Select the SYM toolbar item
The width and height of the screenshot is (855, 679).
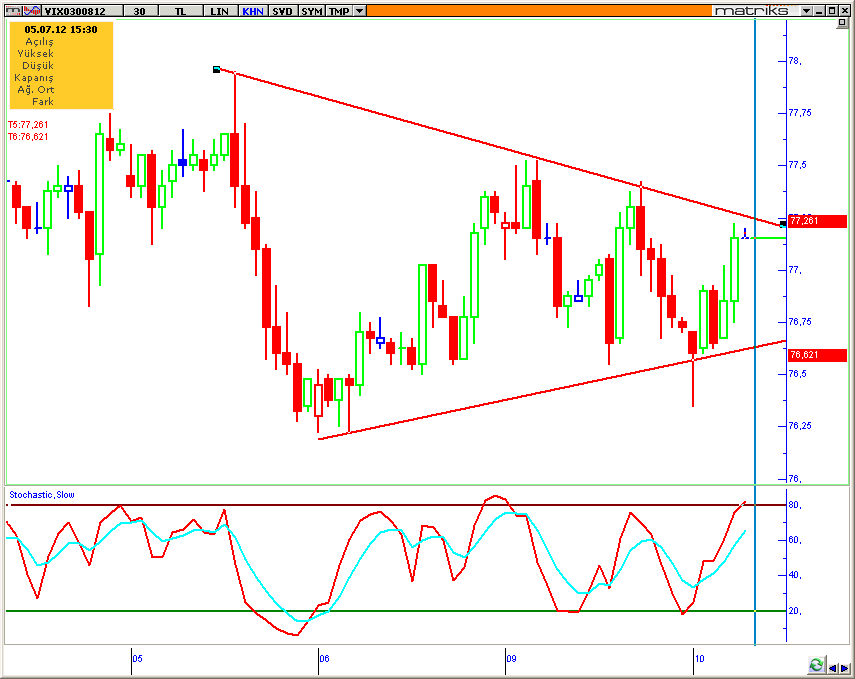coord(312,11)
